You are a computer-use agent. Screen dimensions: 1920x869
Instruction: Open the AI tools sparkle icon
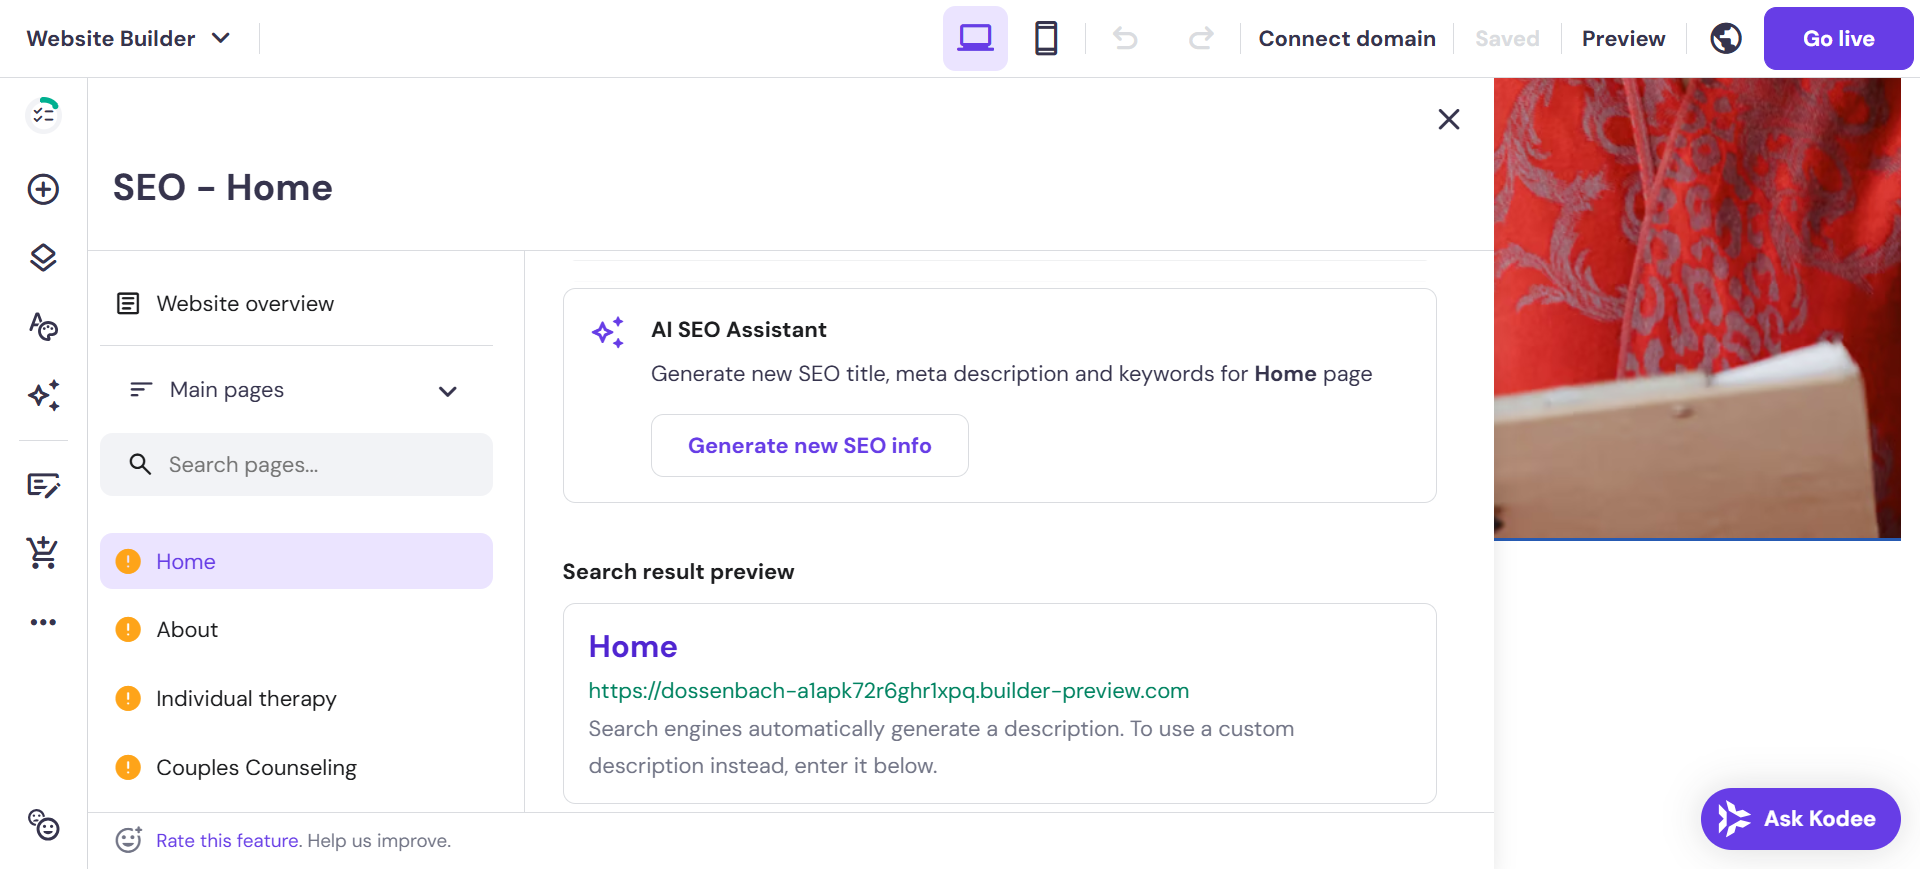[x=43, y=395]
